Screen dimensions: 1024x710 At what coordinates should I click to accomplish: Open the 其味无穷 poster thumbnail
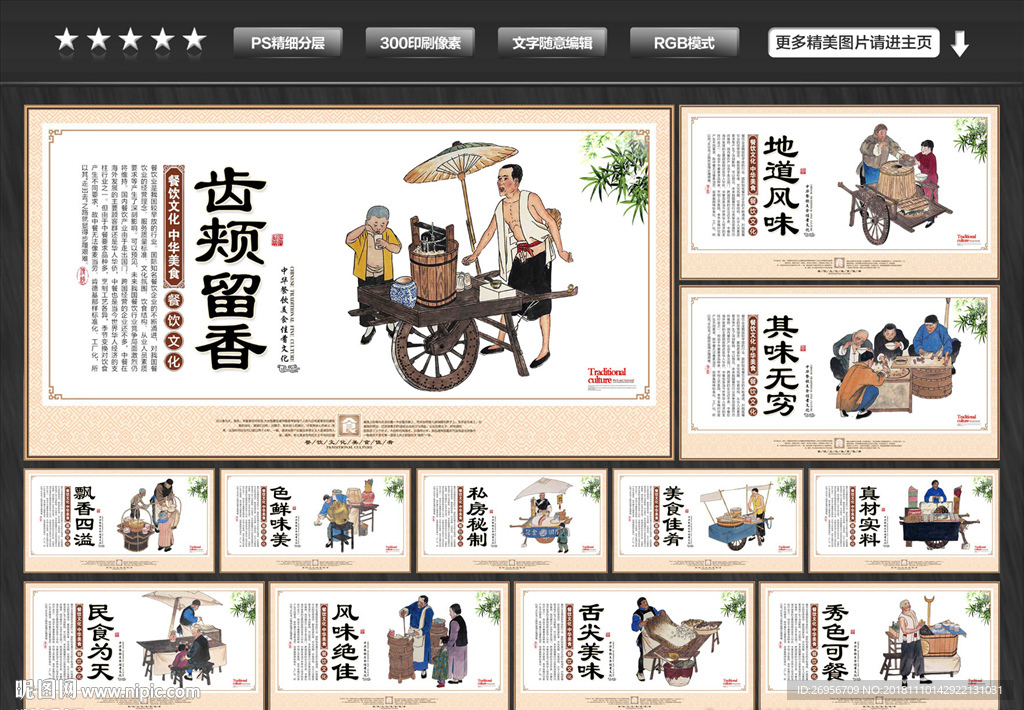[x=839, y=372]
